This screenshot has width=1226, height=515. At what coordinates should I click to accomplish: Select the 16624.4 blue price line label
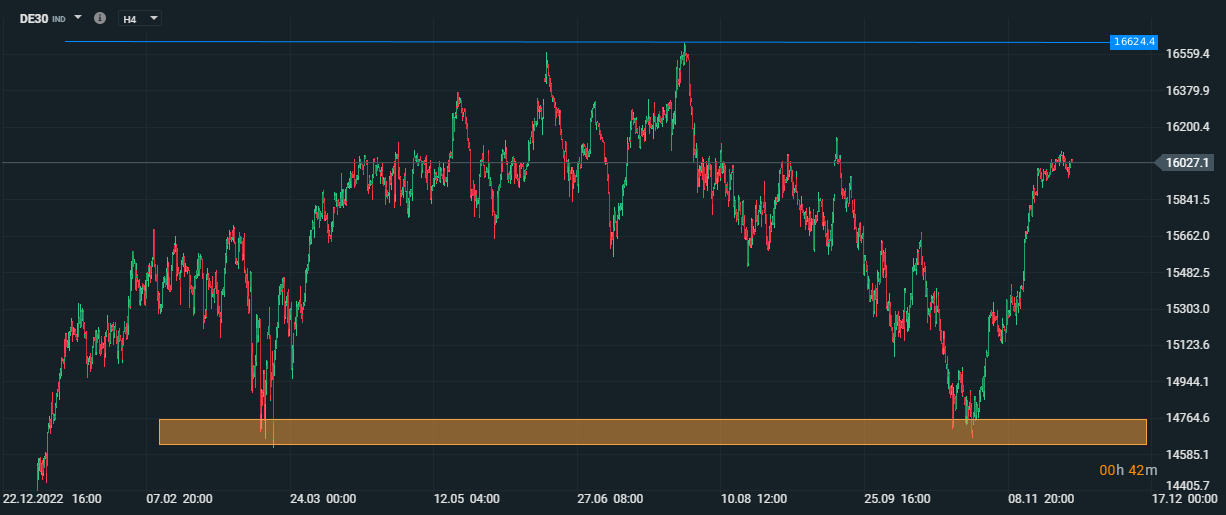point(1134,42)
